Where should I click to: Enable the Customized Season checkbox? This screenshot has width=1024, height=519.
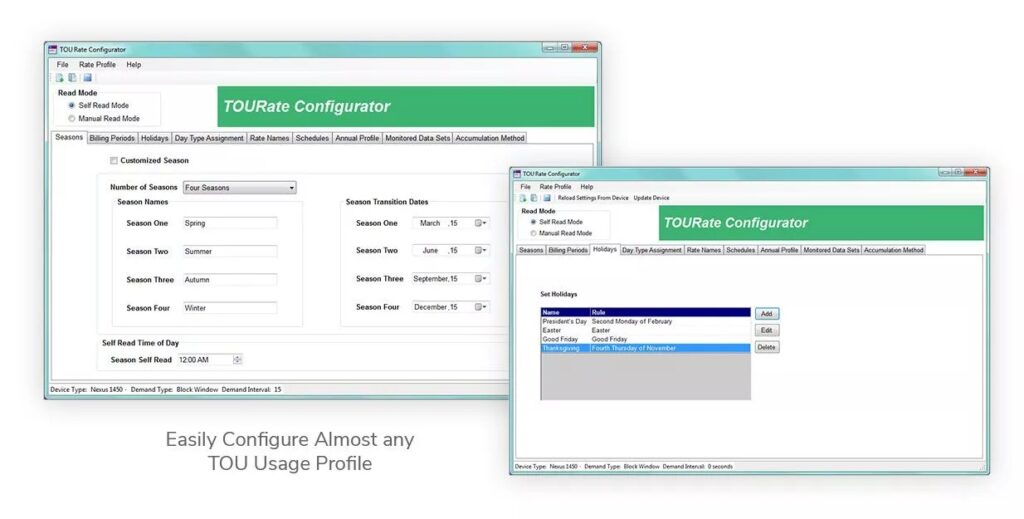click(x=114, y=161)
